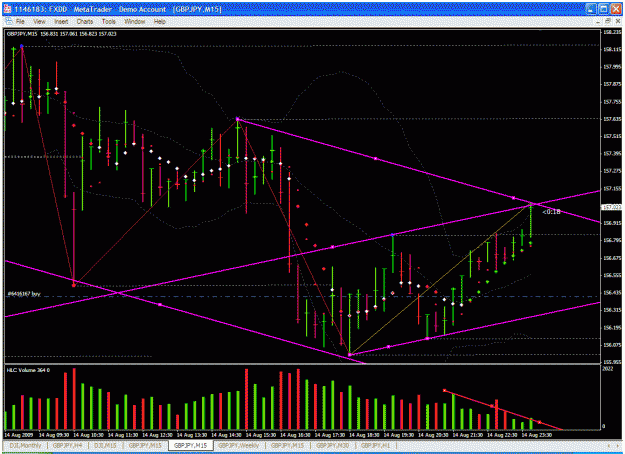Select trendline anchor at lowest candle bottom
This screenshot has width=625, height=454.
tap(350, 354)
